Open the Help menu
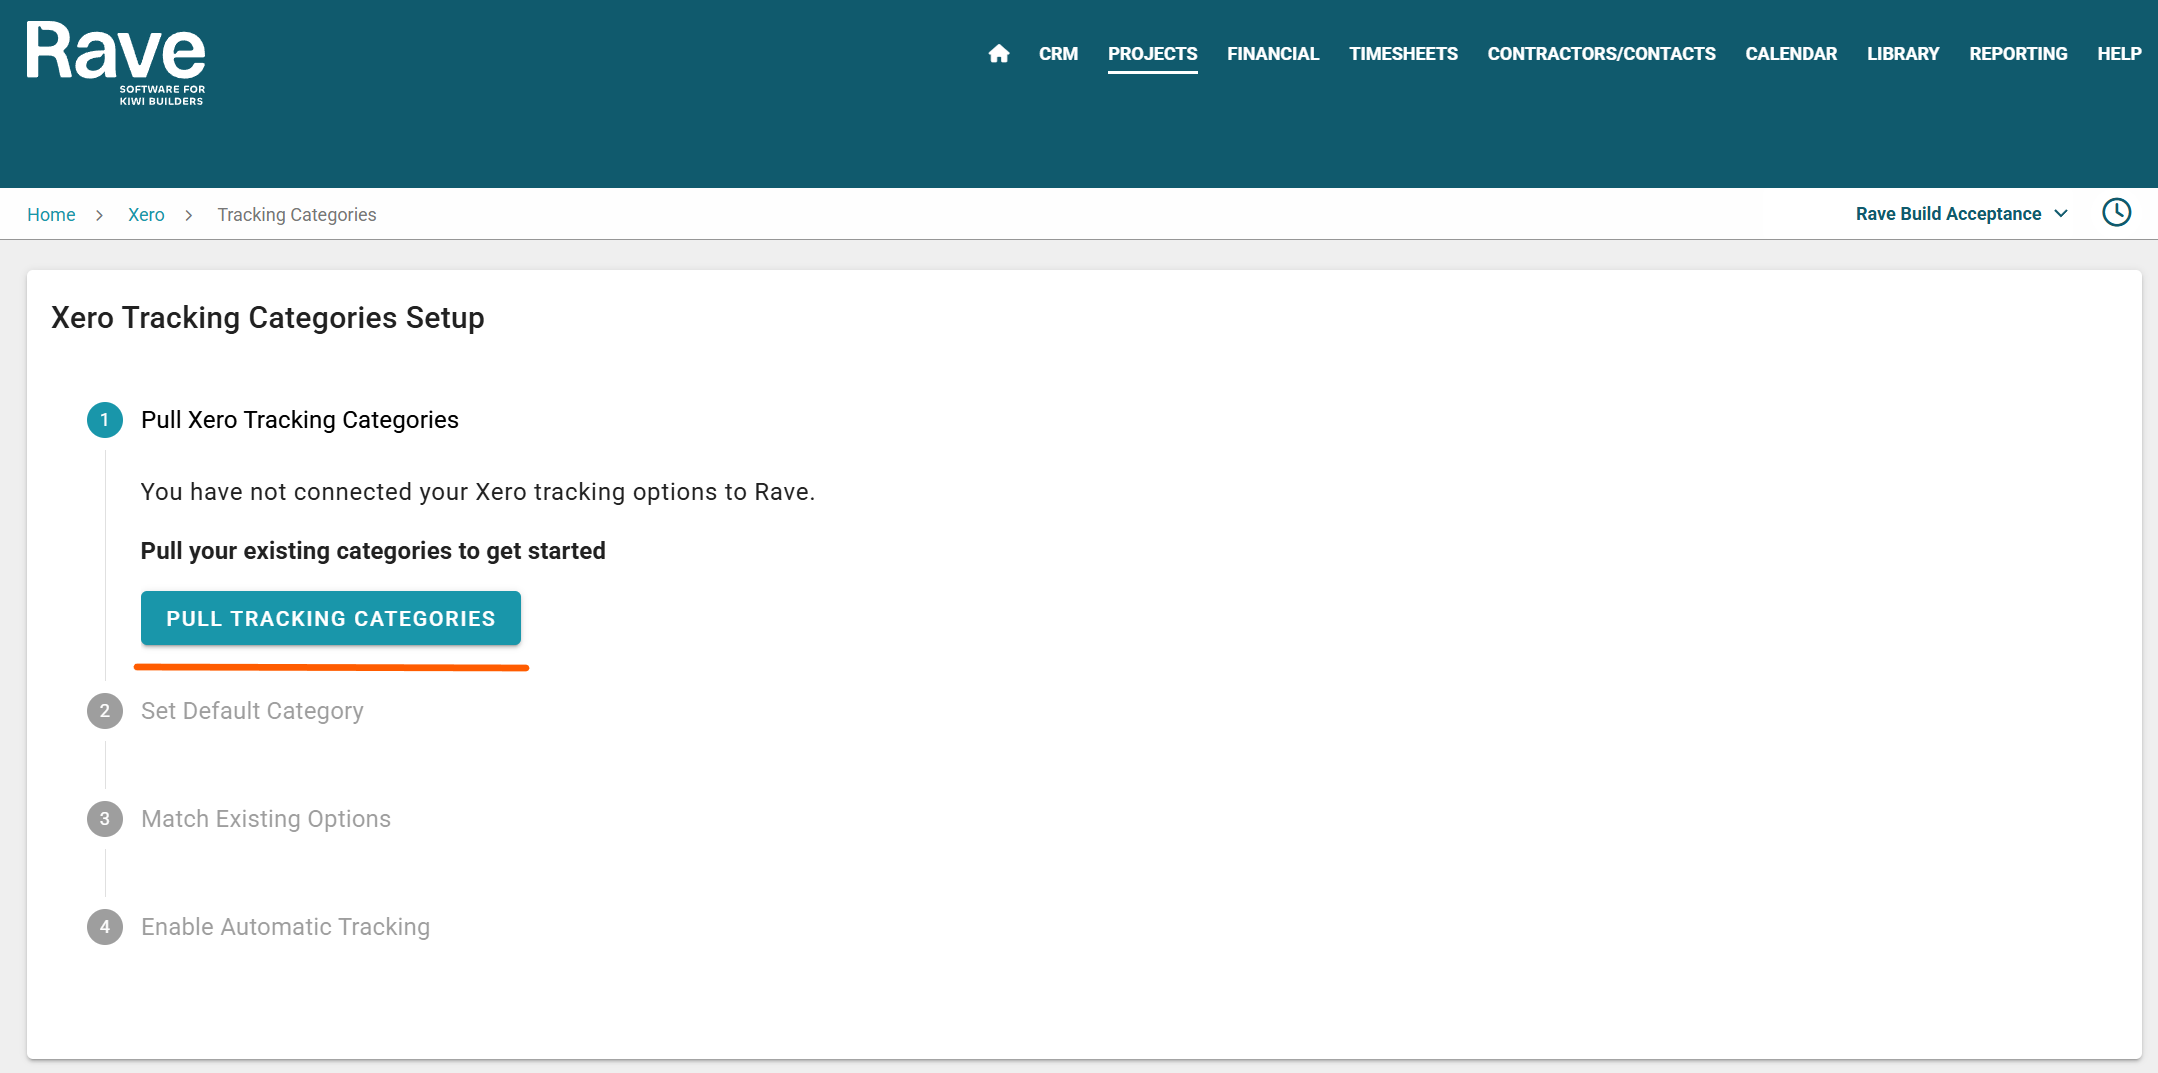 (x=2119, y=54)
